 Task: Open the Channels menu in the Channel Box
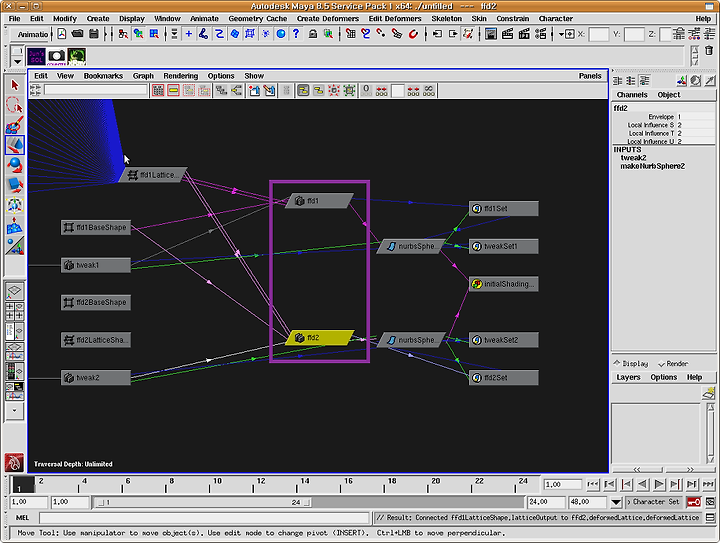[x=632, y=95]
